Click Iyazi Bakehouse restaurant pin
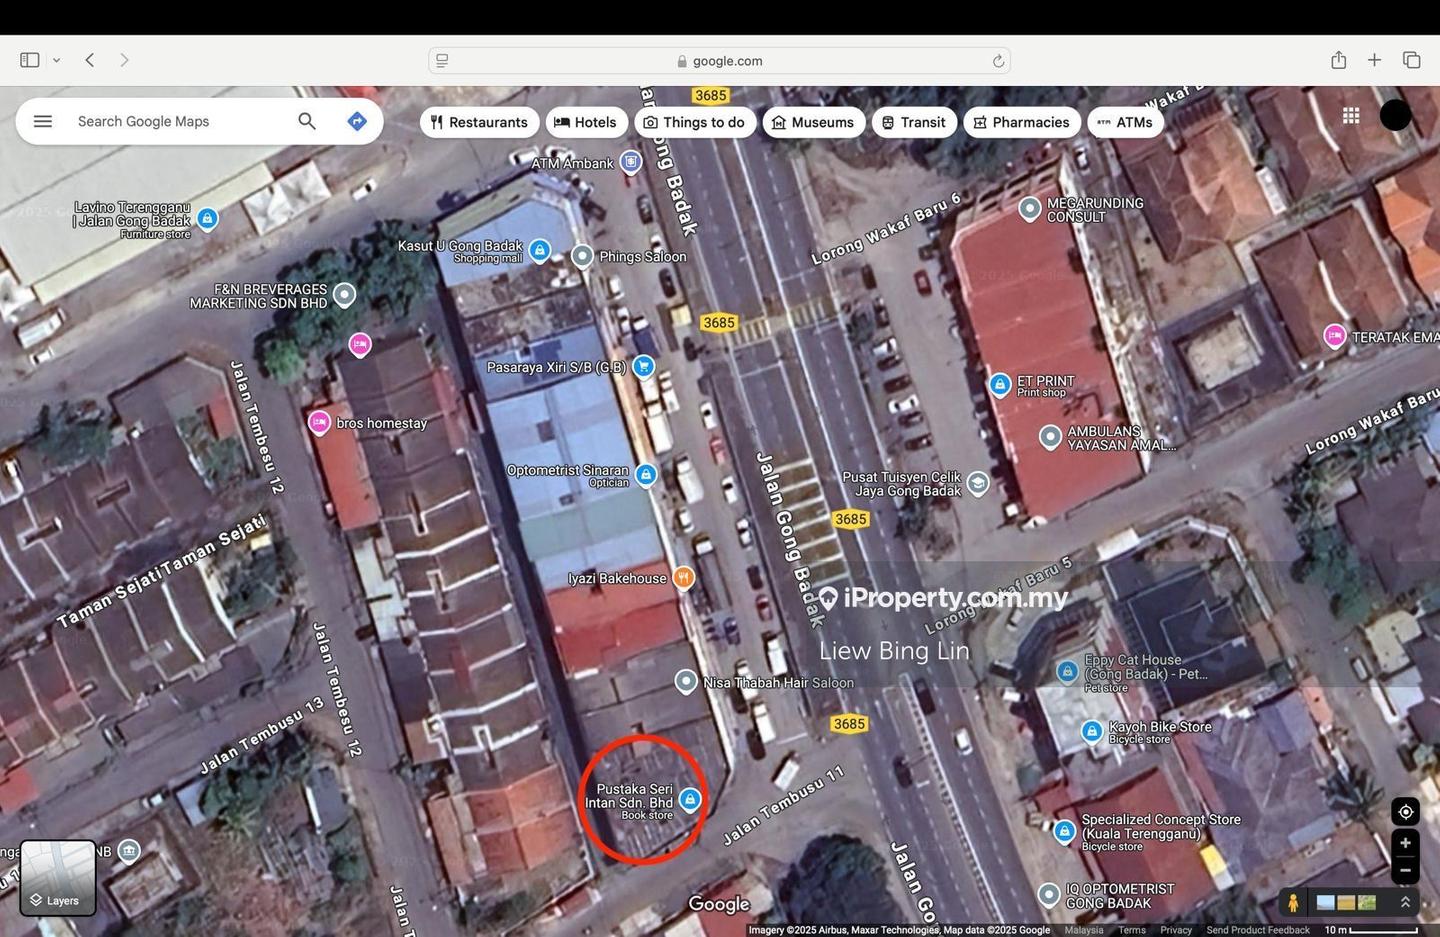 click(683, 577)
